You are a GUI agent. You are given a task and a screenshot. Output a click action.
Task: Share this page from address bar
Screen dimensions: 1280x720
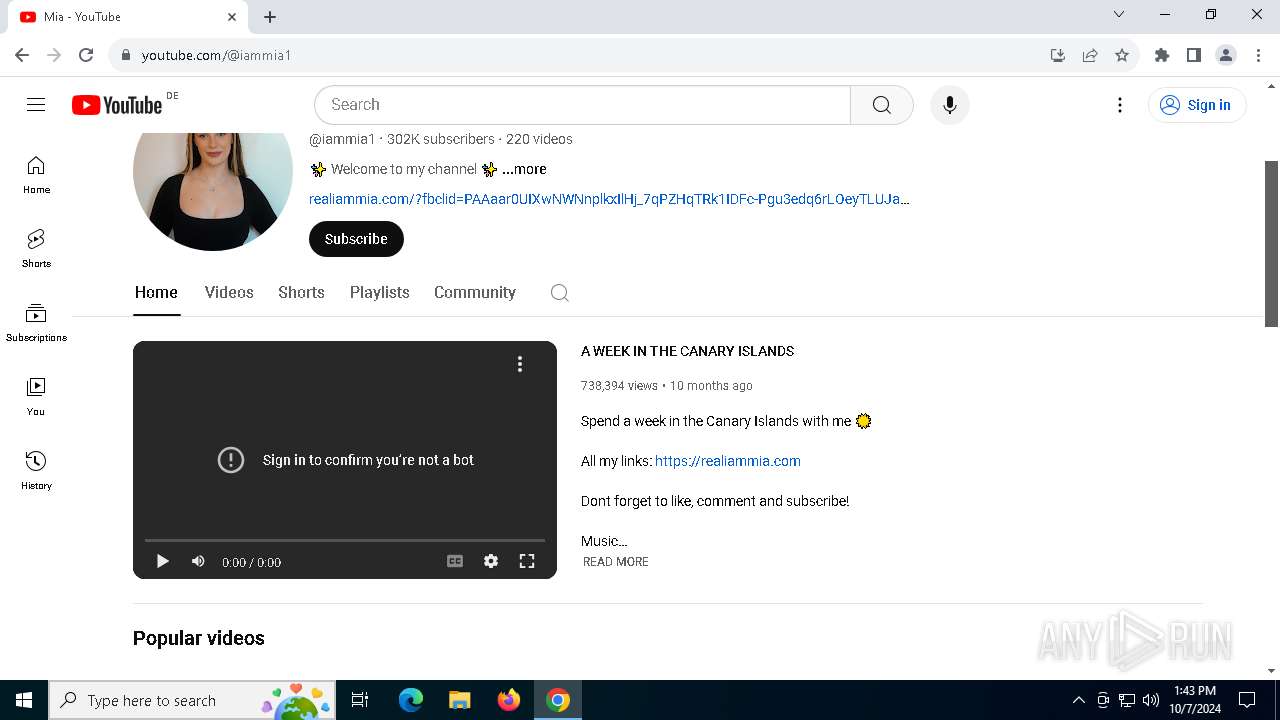pyautogui.click(x=1090, y=55)
